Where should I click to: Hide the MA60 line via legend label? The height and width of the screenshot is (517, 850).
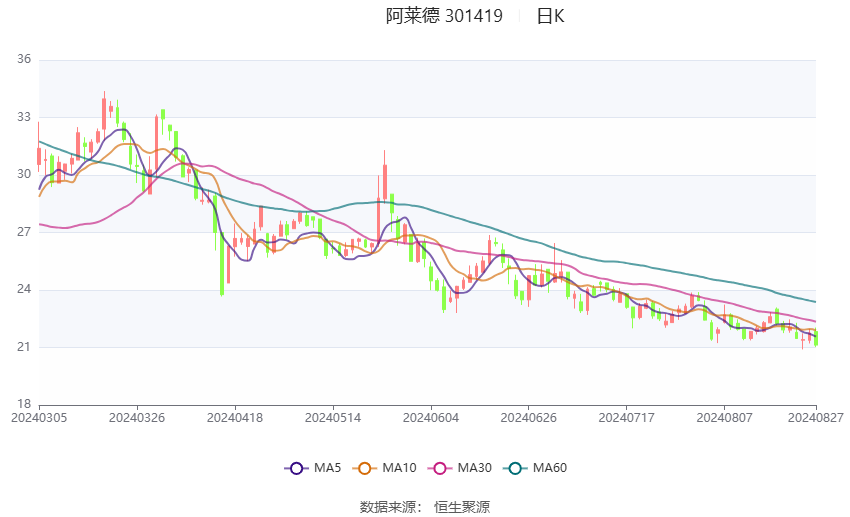click(550, 468)
